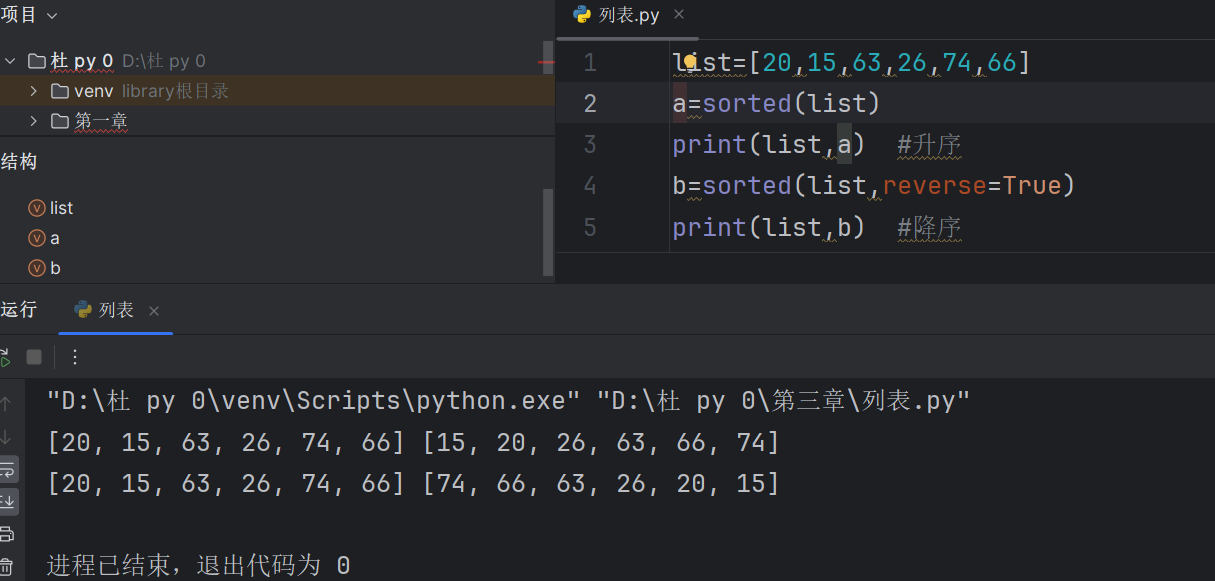Click the rerun button in the run toolbar

tap(4, 357)
